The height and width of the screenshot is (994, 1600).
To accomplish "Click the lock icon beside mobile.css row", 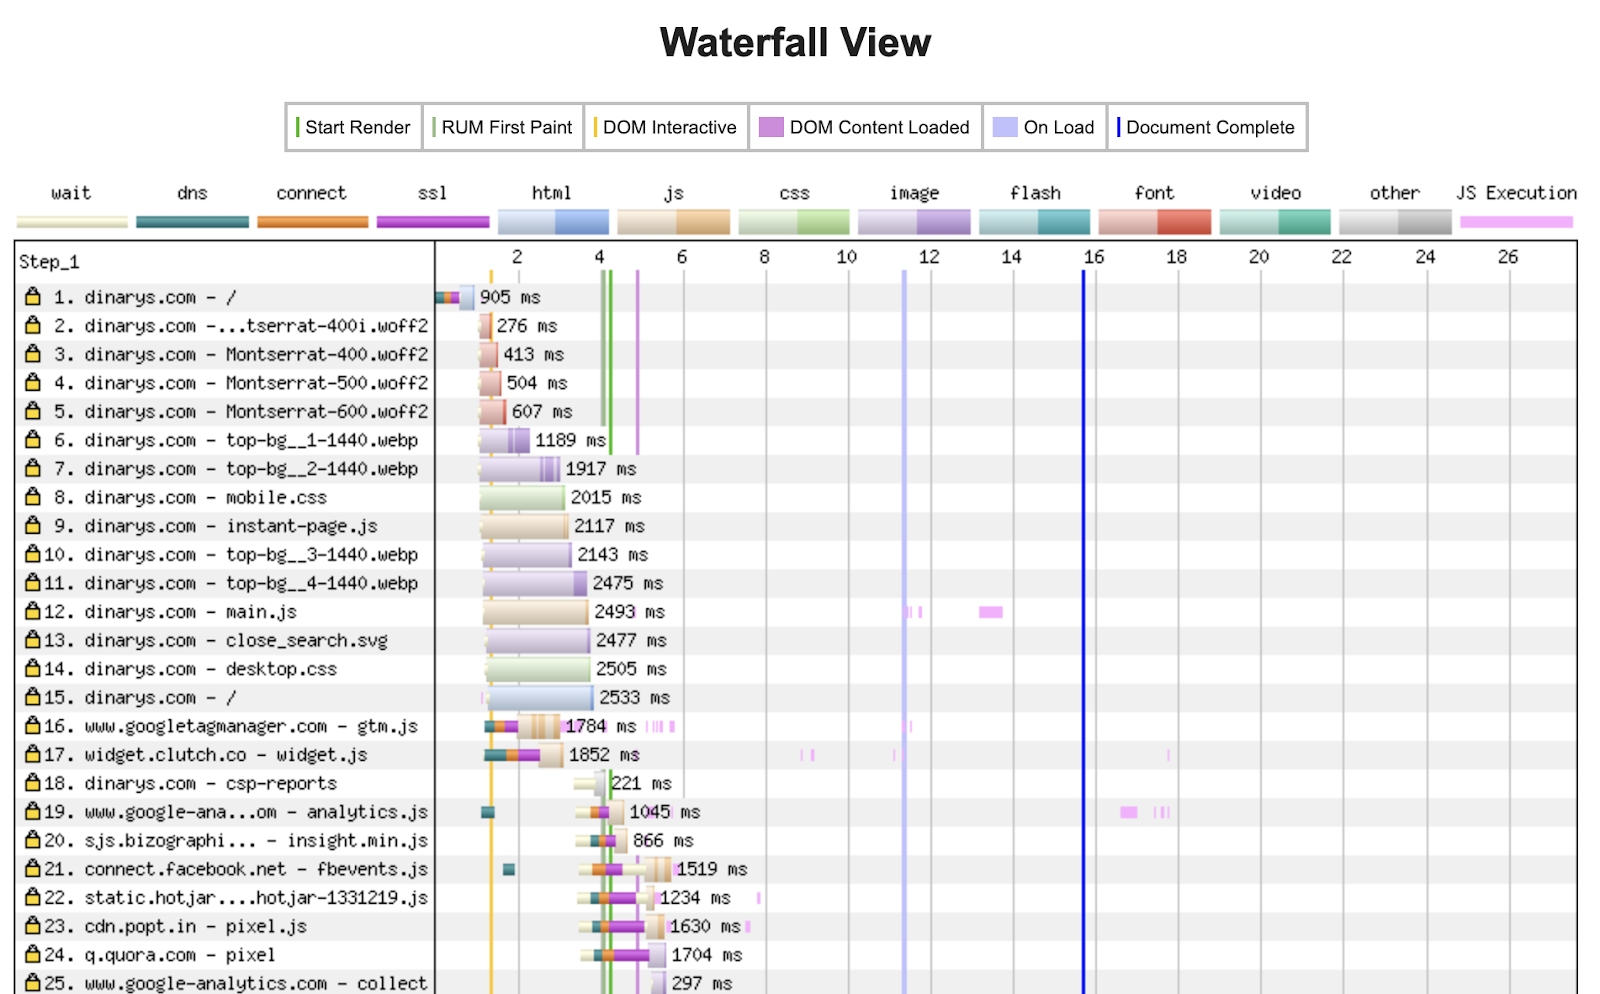I will click(33, 496).
